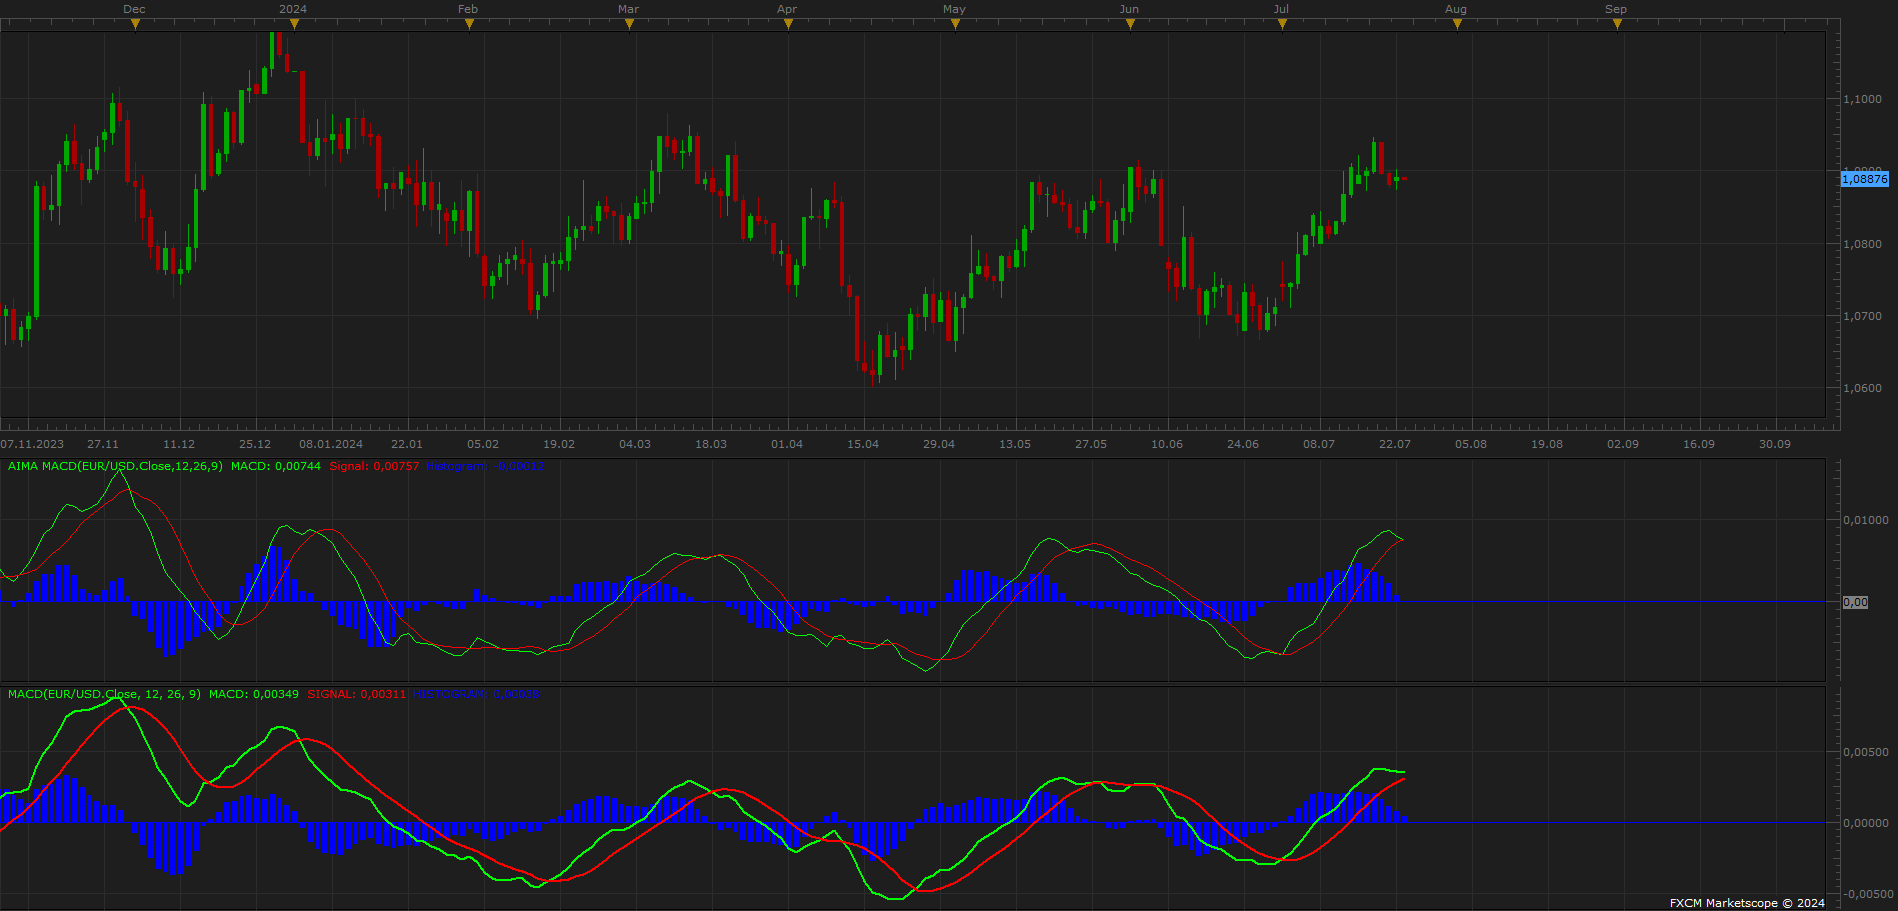Click the 05.08 date label
This screenshot has height=911, width=1898.
[1471, 444]
